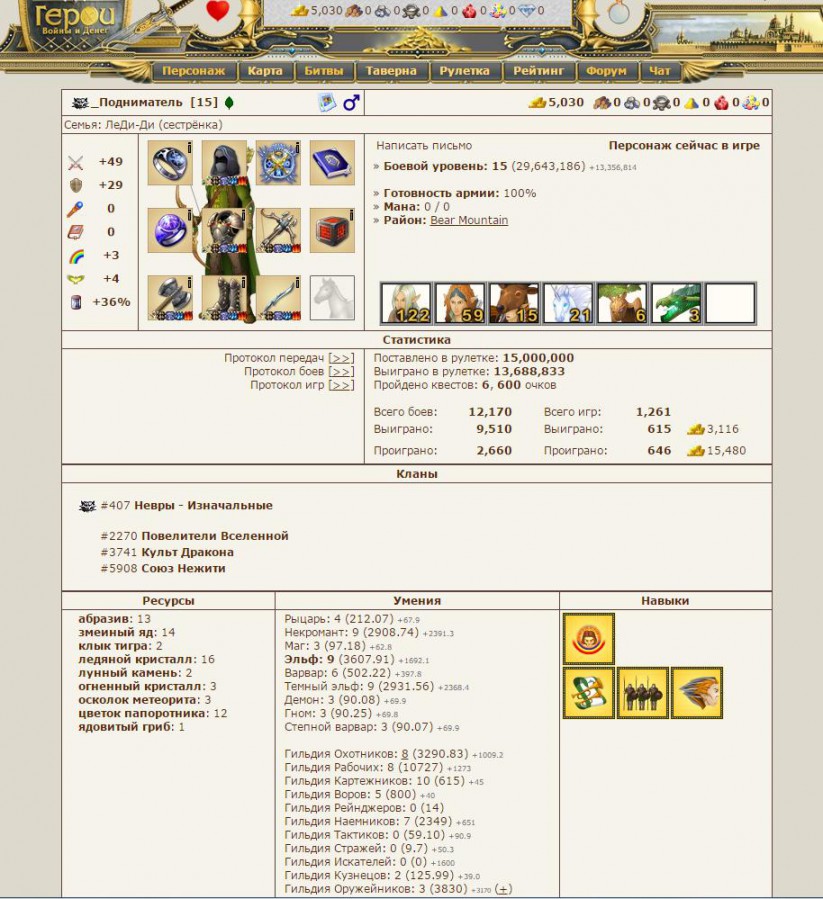The image size is (823, 899).
Task: Open the Форум menu item
Action: [x=606, y=71]
